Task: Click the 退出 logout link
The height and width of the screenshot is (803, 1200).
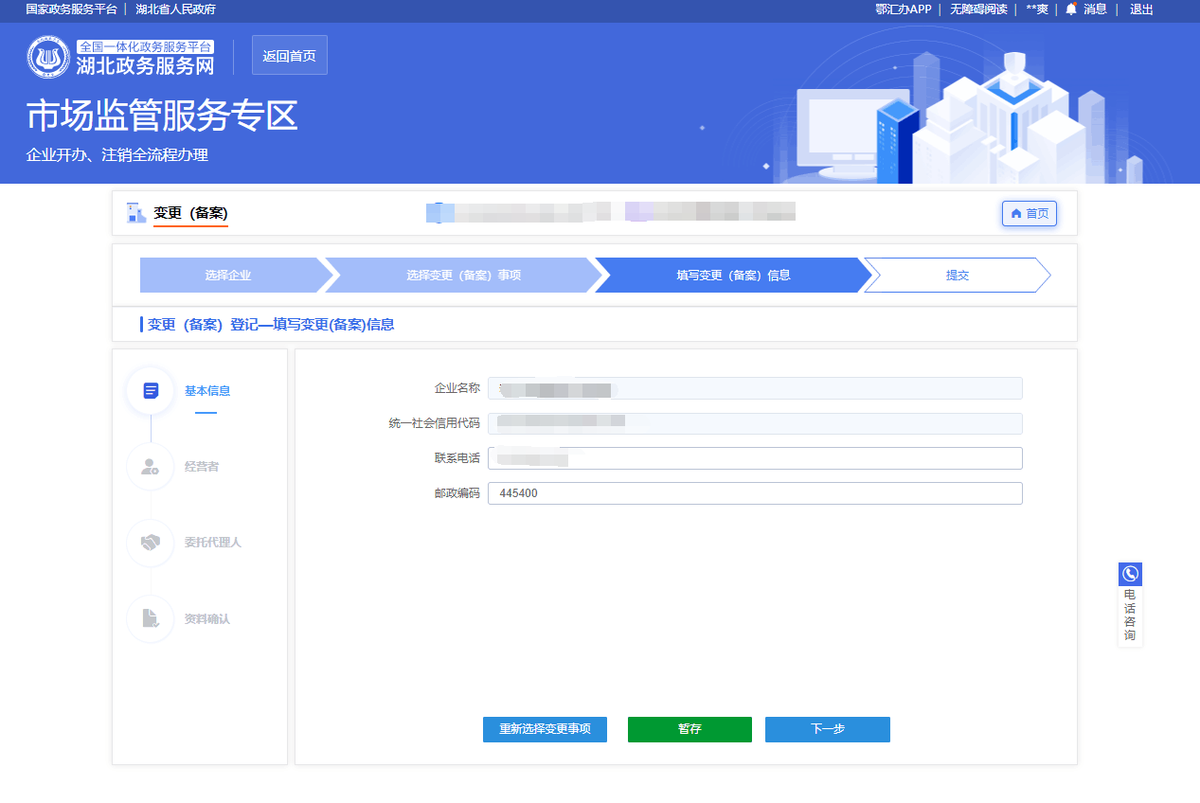Action: tap(1141, 9)
